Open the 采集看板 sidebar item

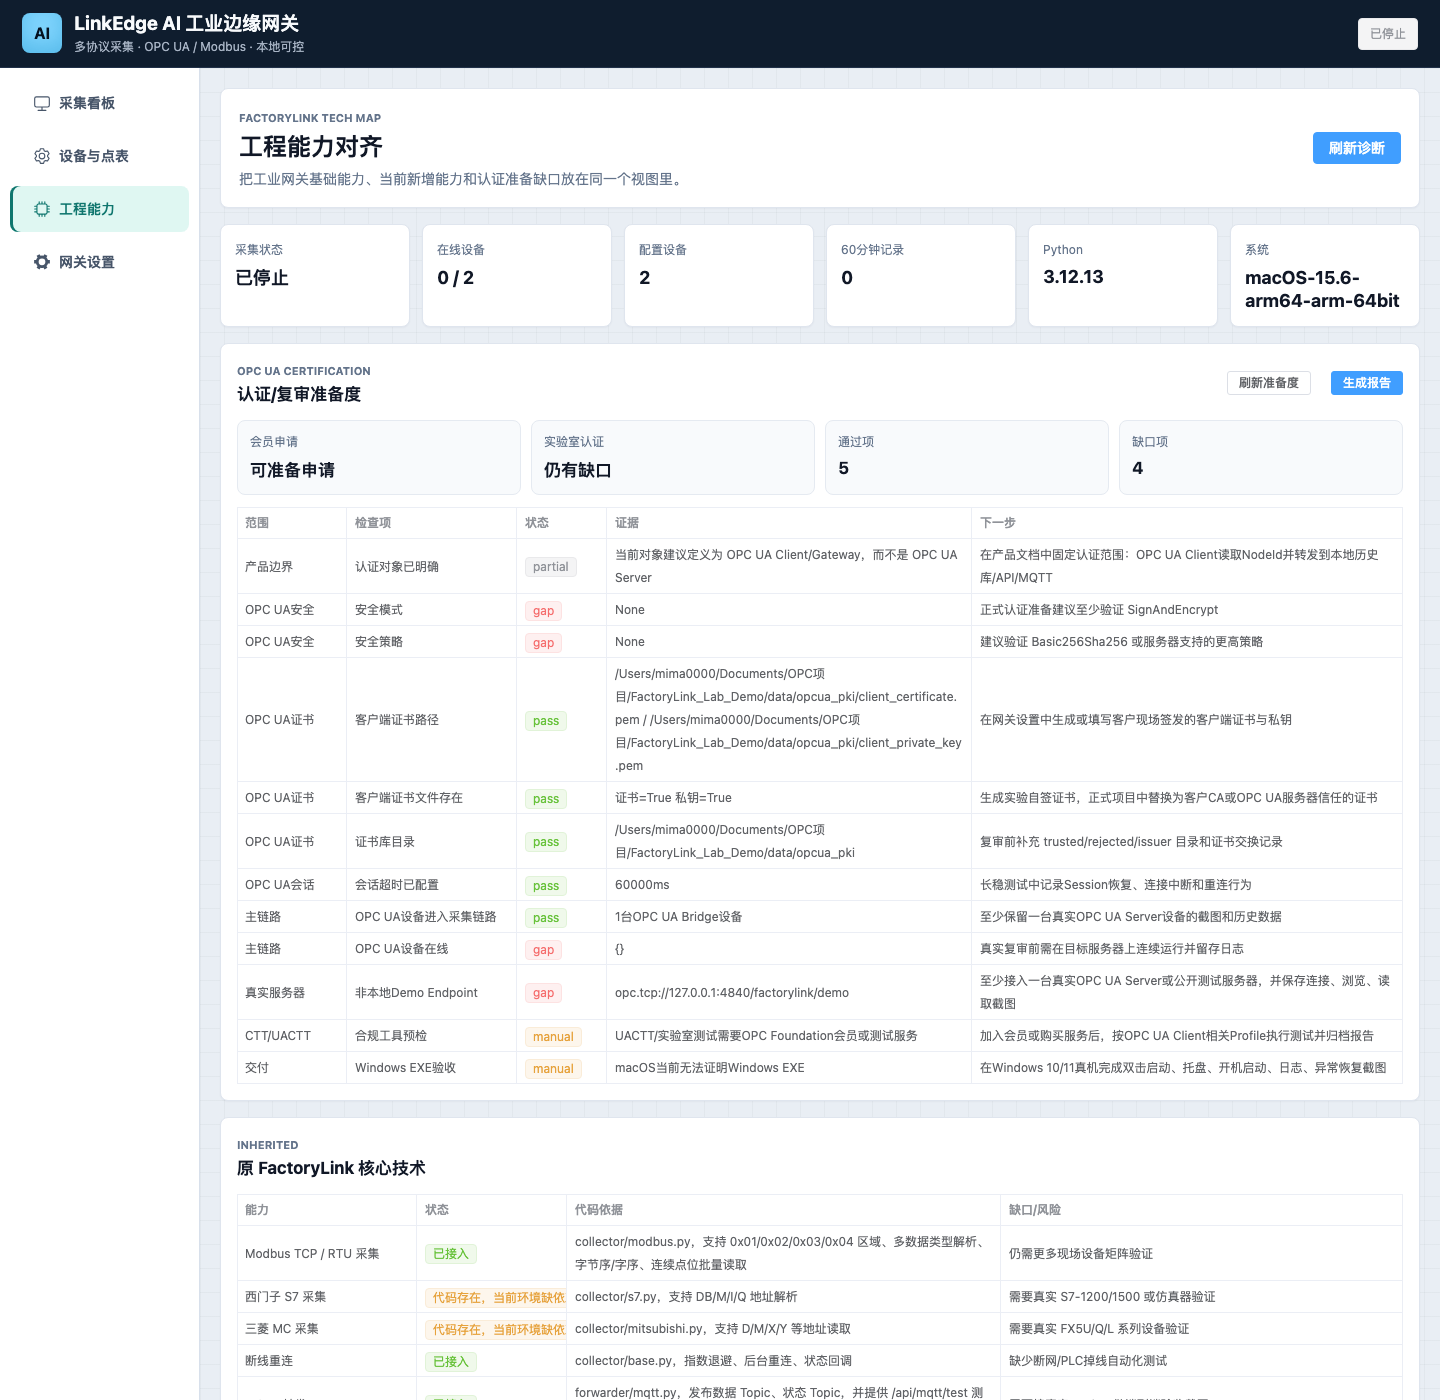click(100, 103)
